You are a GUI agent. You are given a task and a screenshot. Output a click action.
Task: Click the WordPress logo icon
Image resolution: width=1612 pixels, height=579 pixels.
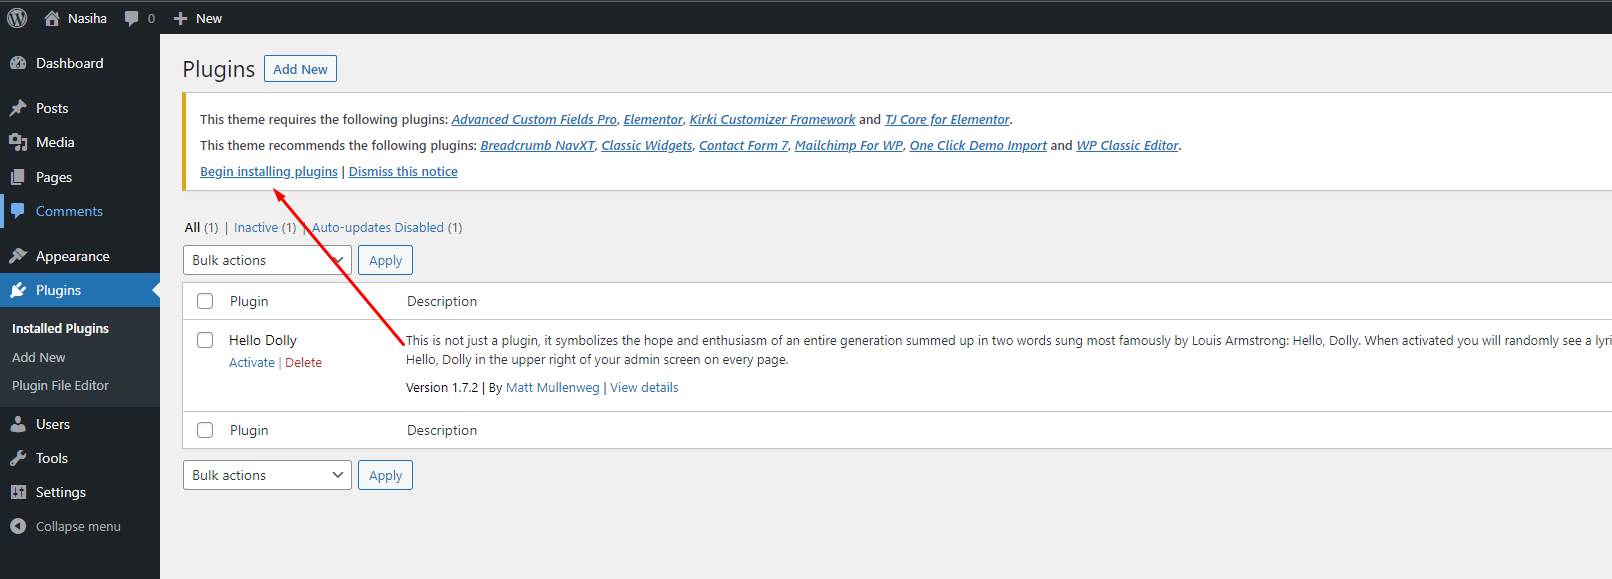pyautogui.click(x=17, y=18)
